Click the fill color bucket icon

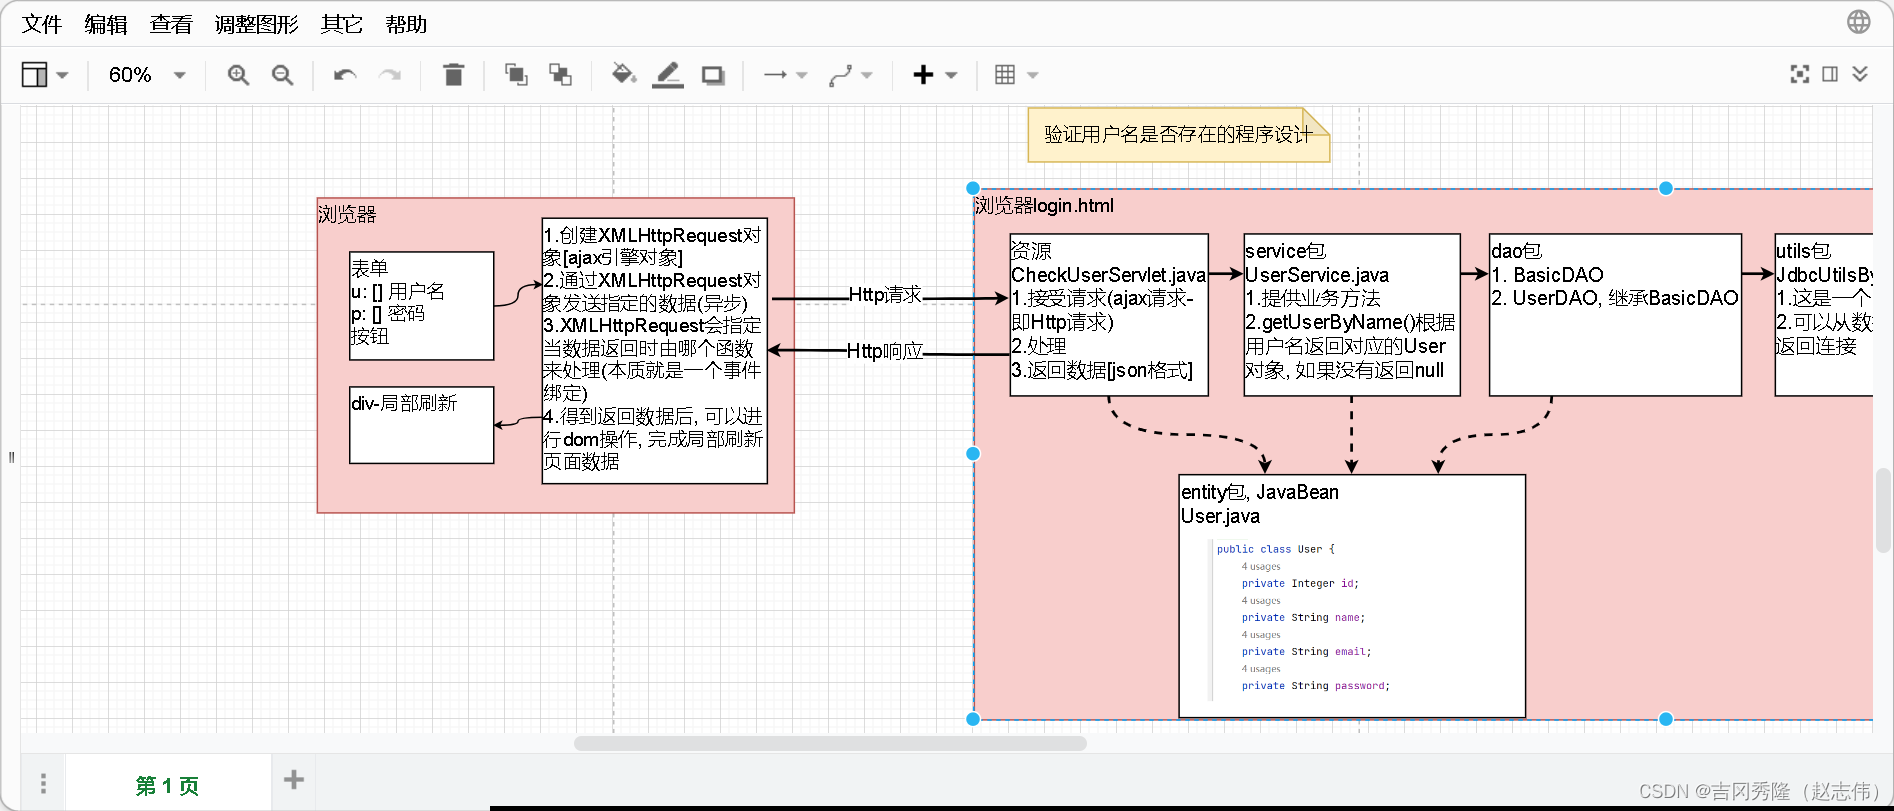tap(624, 75)
